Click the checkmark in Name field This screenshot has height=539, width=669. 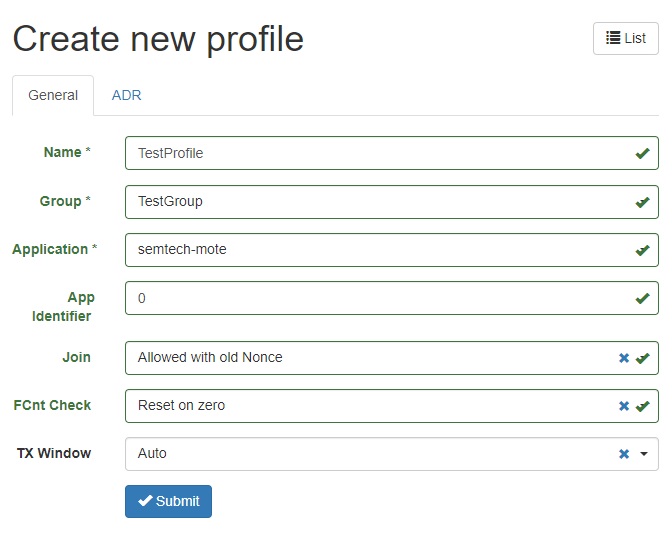point(642,153)
